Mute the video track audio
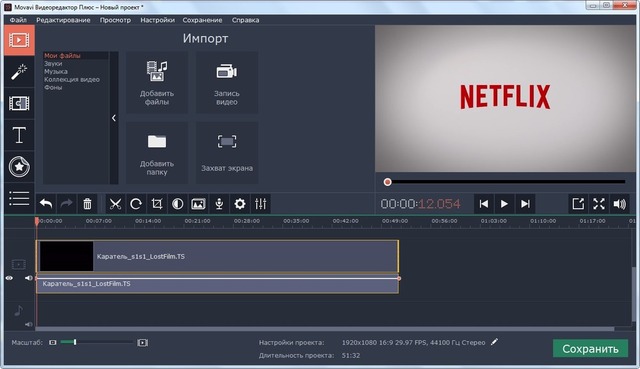 28,278
